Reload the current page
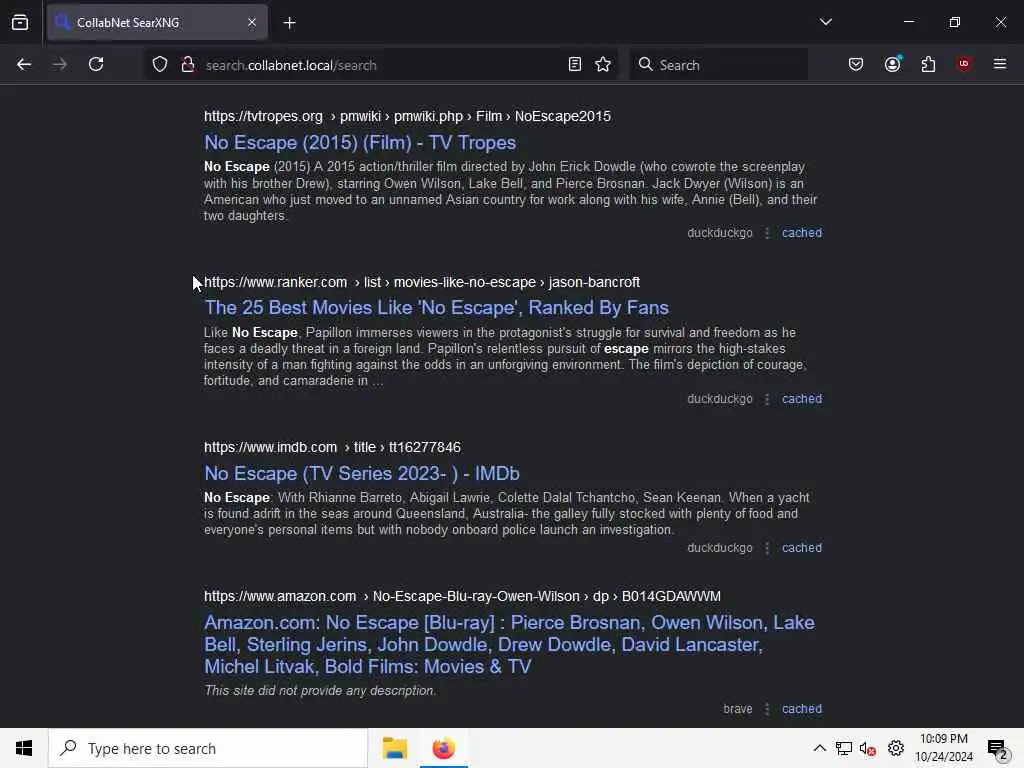This screenshot has height=768, width=1024. pyautogui.click(x=96, y=64)
